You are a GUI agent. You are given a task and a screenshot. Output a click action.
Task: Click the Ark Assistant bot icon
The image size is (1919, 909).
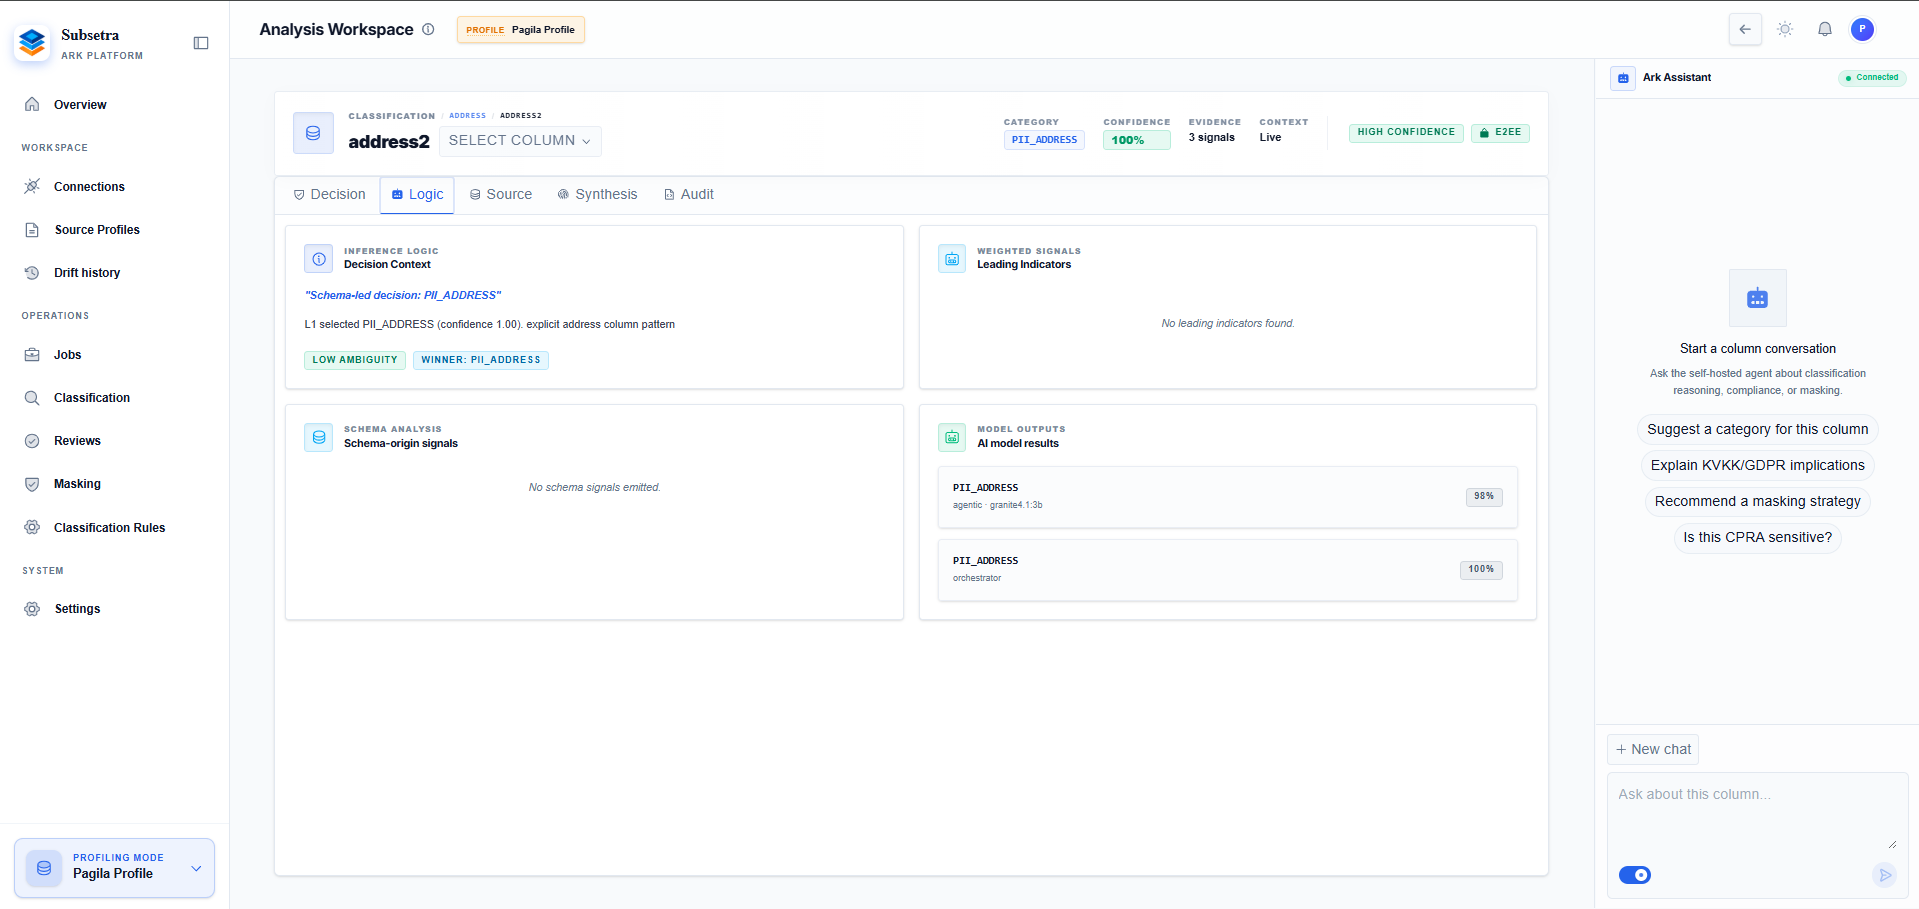(x=1623, y=78)
